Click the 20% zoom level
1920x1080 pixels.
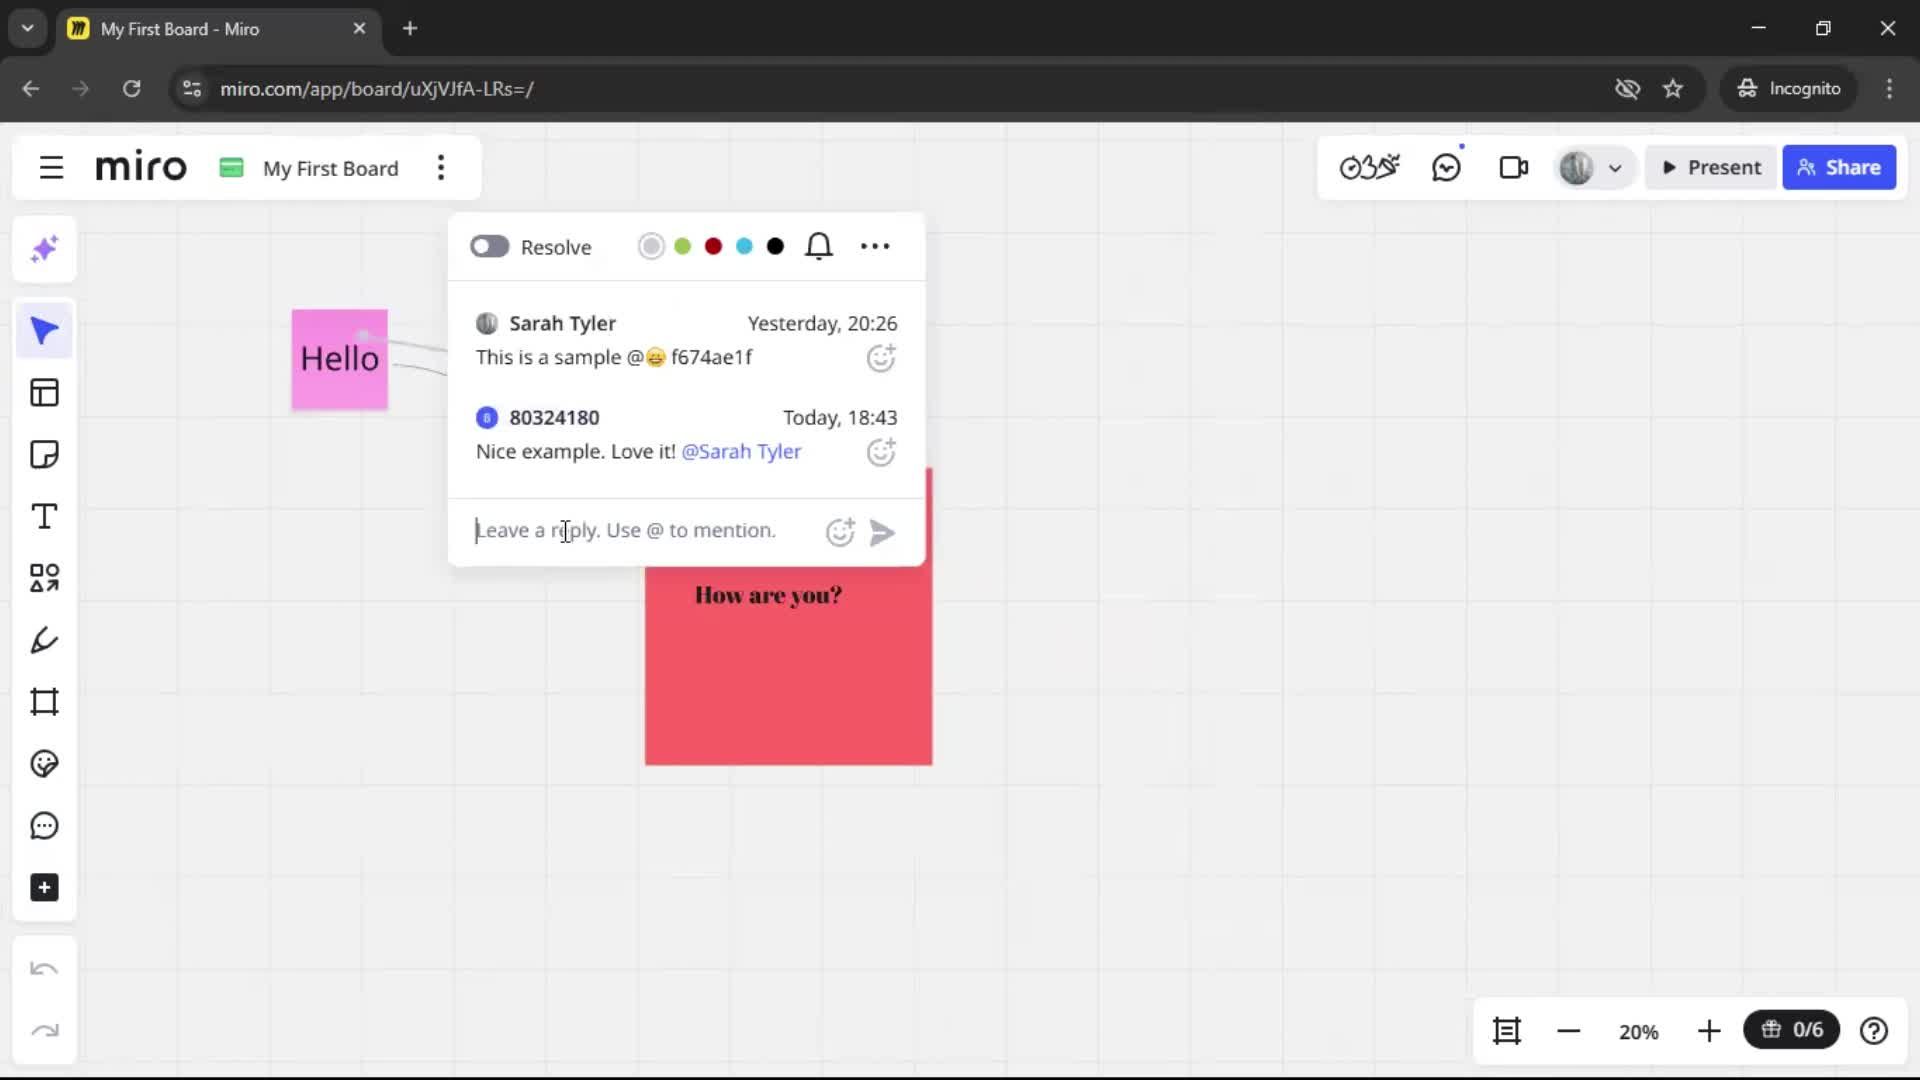click(x=1638, y=1032)
